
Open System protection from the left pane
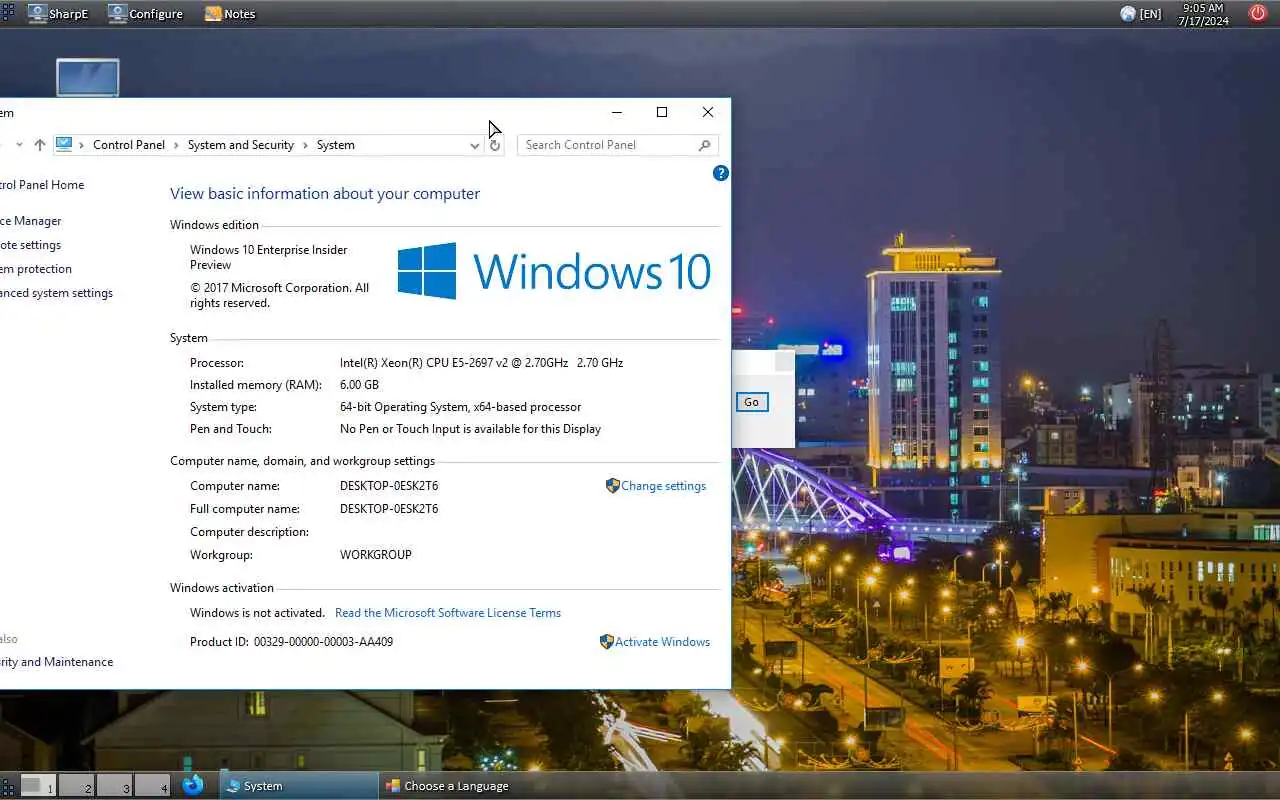pyautogui.click(x=36, y=269)
